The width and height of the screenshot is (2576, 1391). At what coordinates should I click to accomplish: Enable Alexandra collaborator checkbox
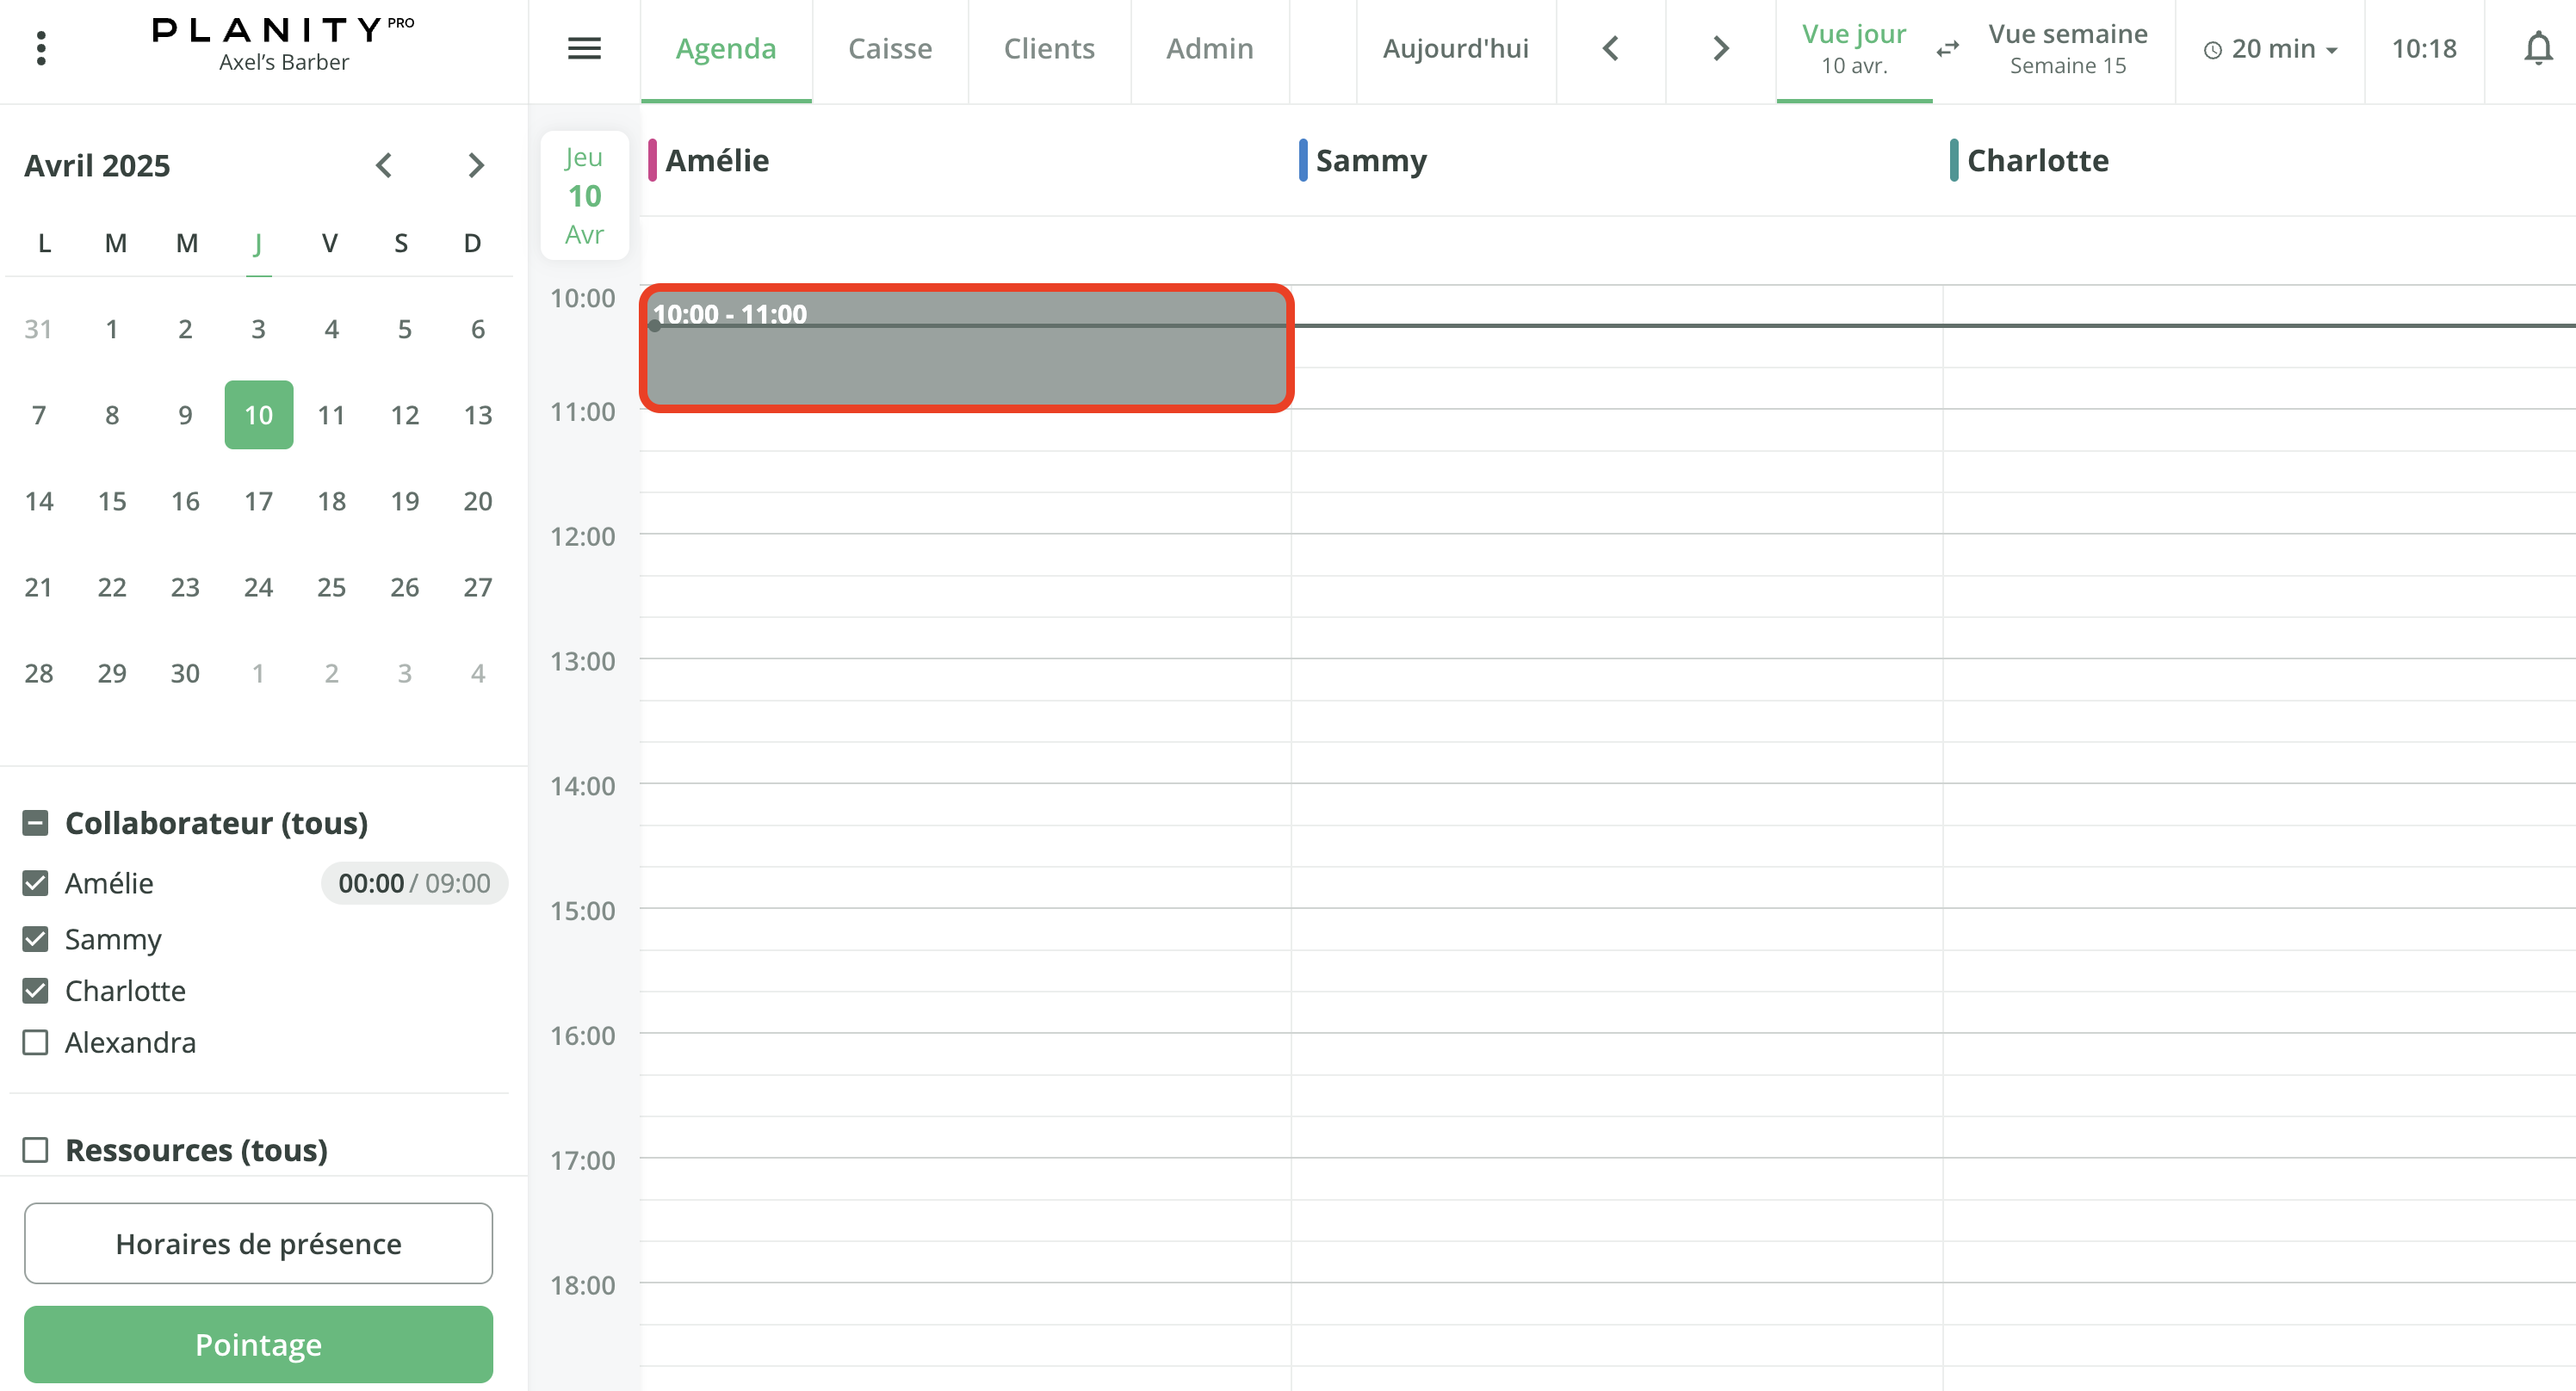click(x=36, y=1042)
